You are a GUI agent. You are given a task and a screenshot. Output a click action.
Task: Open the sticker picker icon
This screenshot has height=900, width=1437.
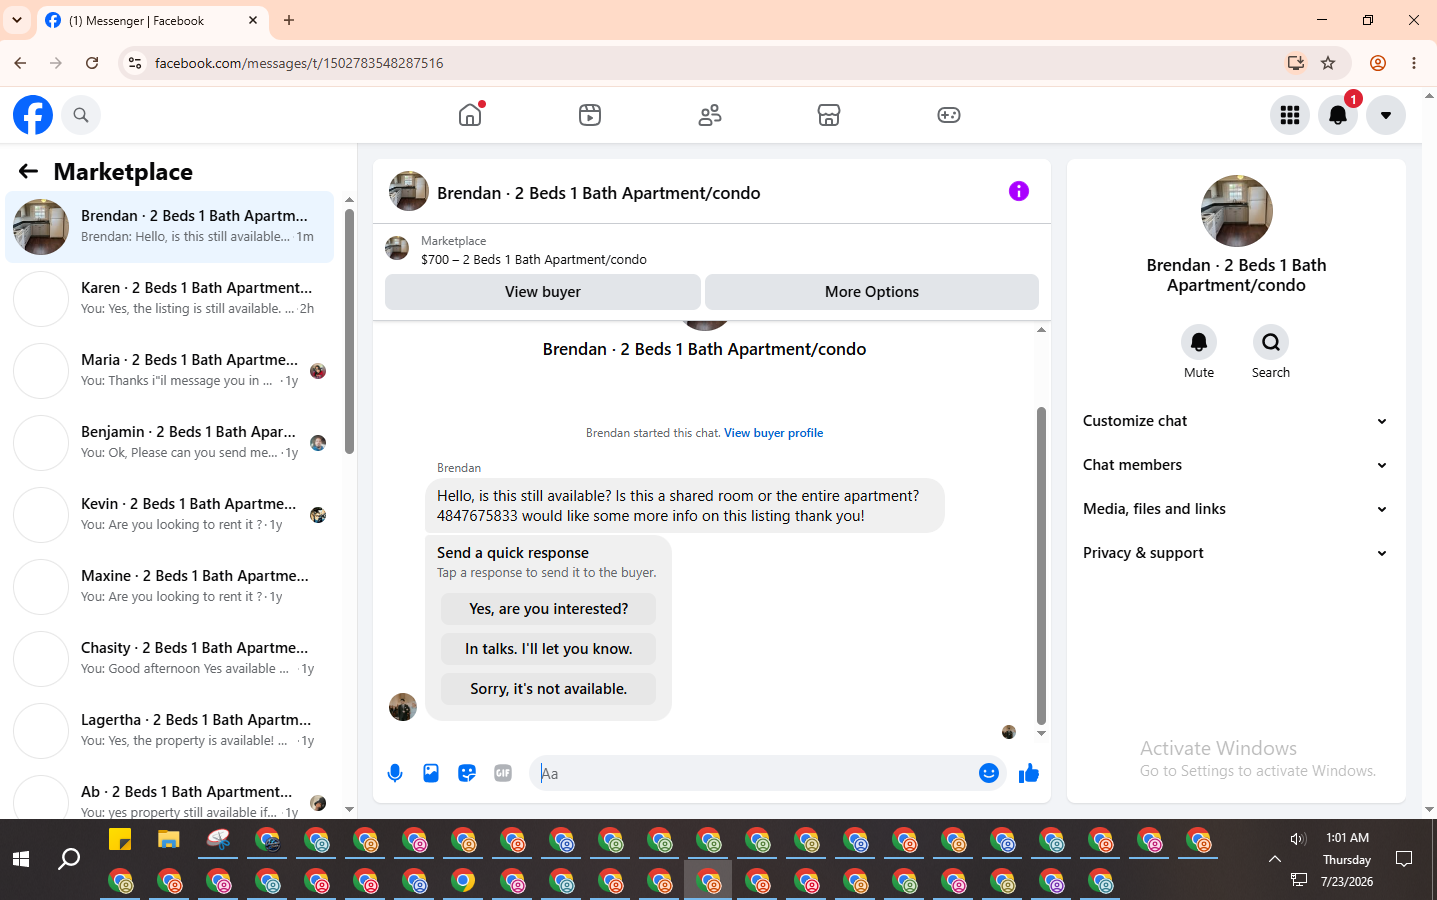click(467, 773)
